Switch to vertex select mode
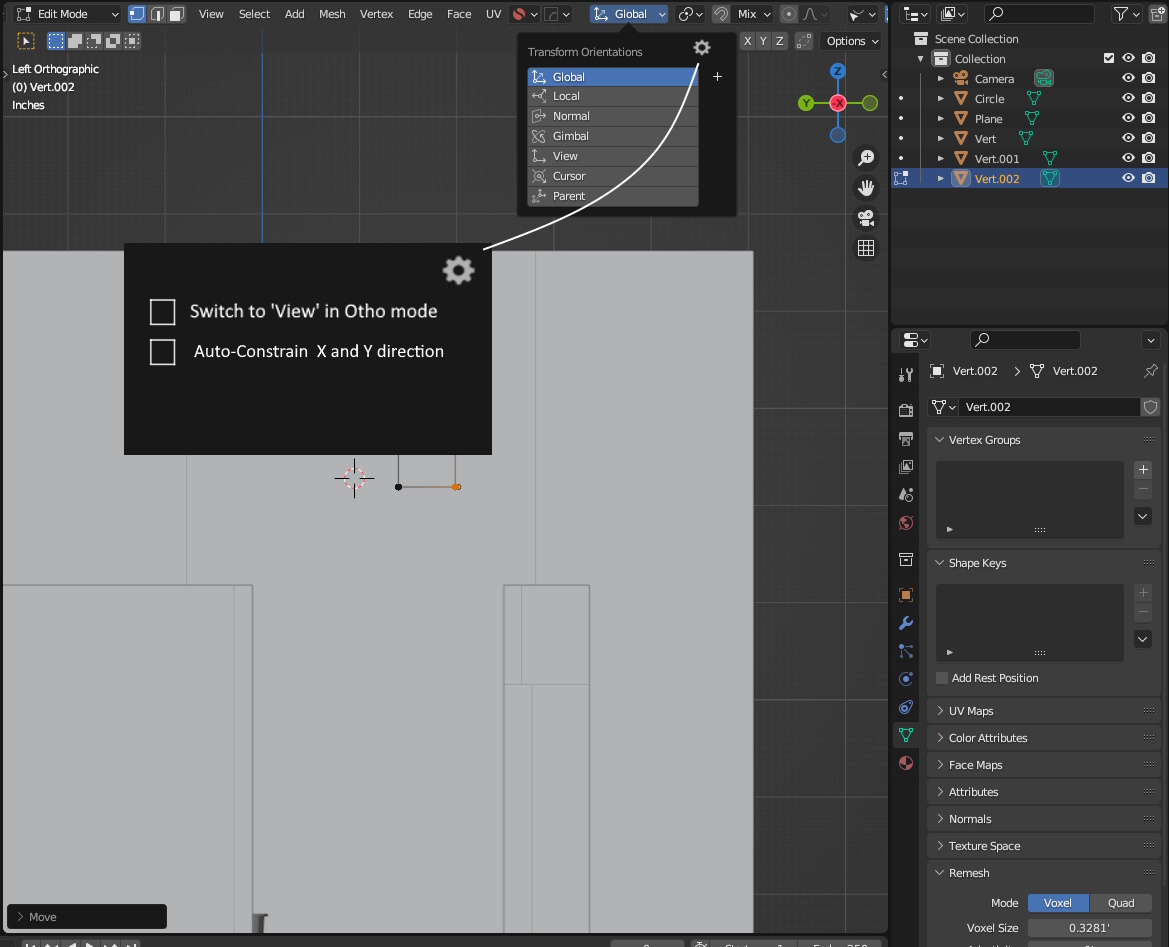 pos(136,14)
